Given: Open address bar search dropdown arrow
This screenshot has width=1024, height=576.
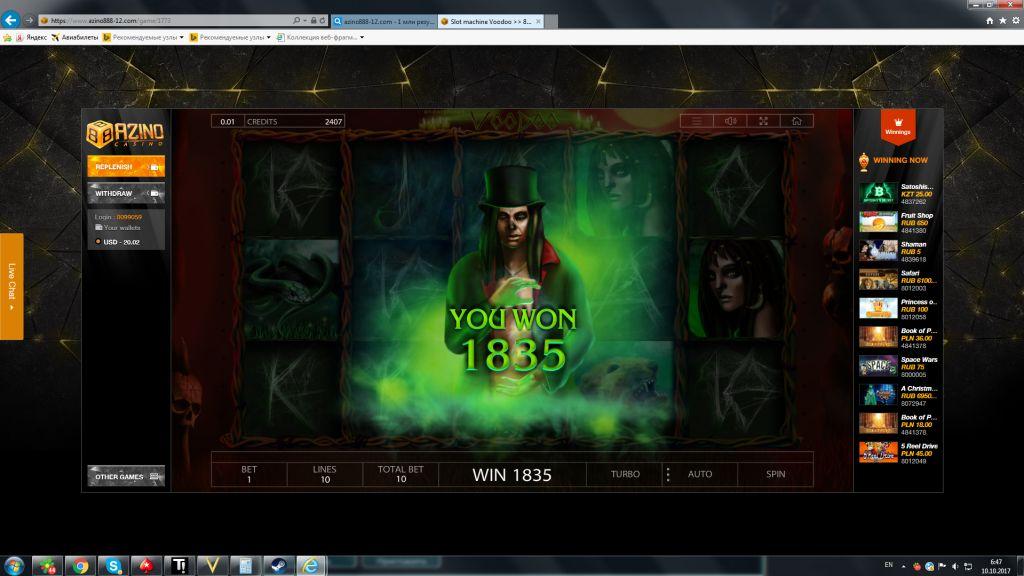Looking at the screenshot, I should [304, 21].
